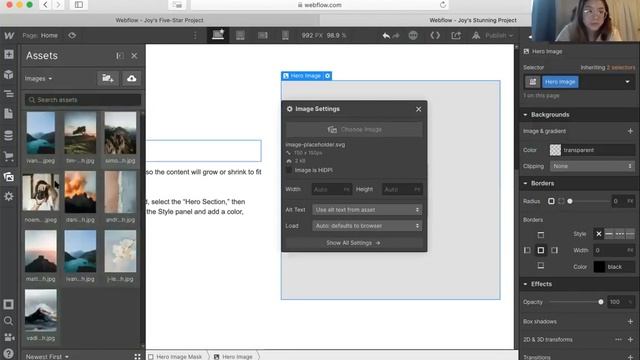Open the Ecommerce cart panel
The width and height of the screenshot is (640, 360).
[x=9, y=156]
